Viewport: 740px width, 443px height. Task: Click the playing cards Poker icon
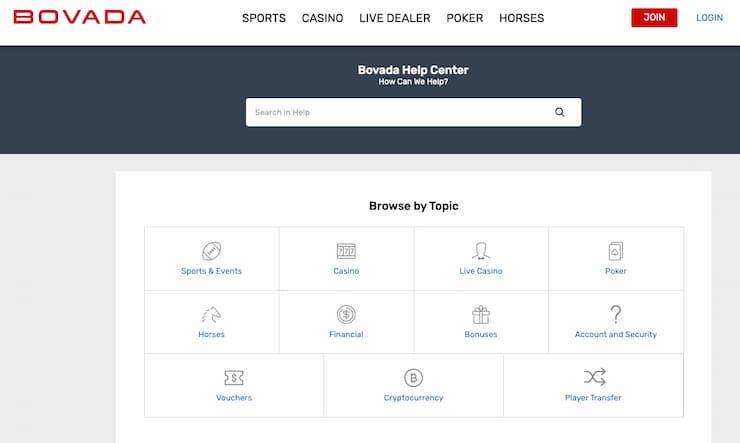(x=615, y=251)
